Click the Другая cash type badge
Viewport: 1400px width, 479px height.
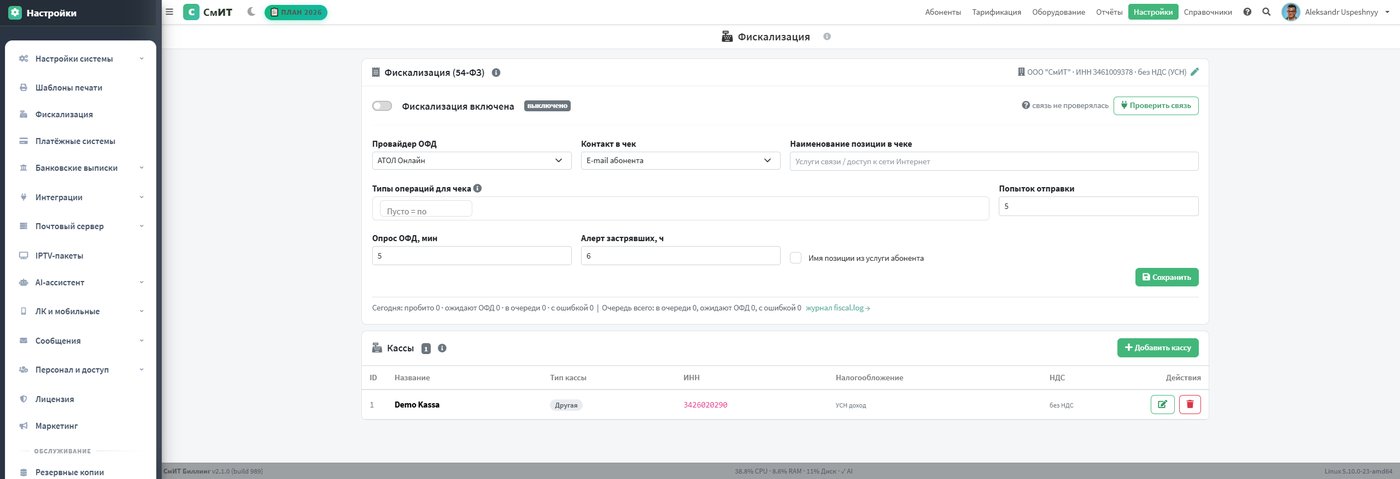point(566,405)
